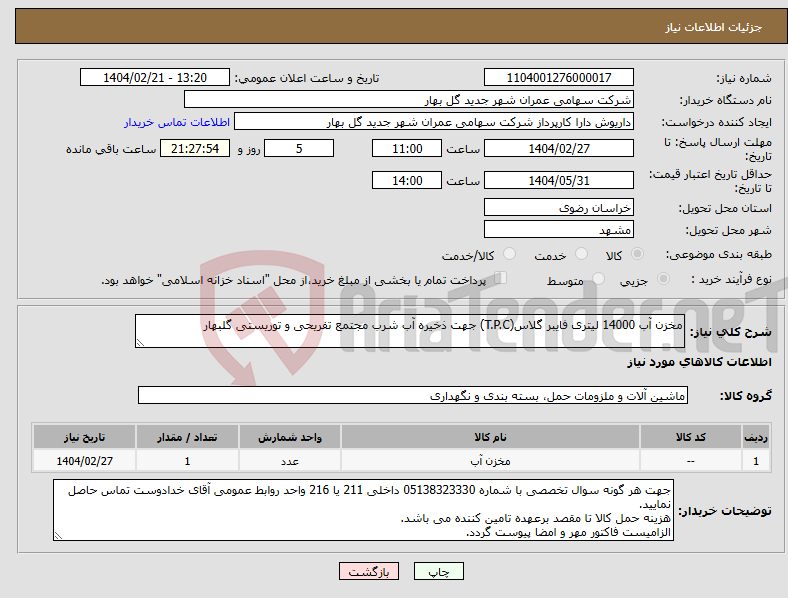Click the request creator field داریوش دارا
788x598 pixels.
tap(434, 122)
